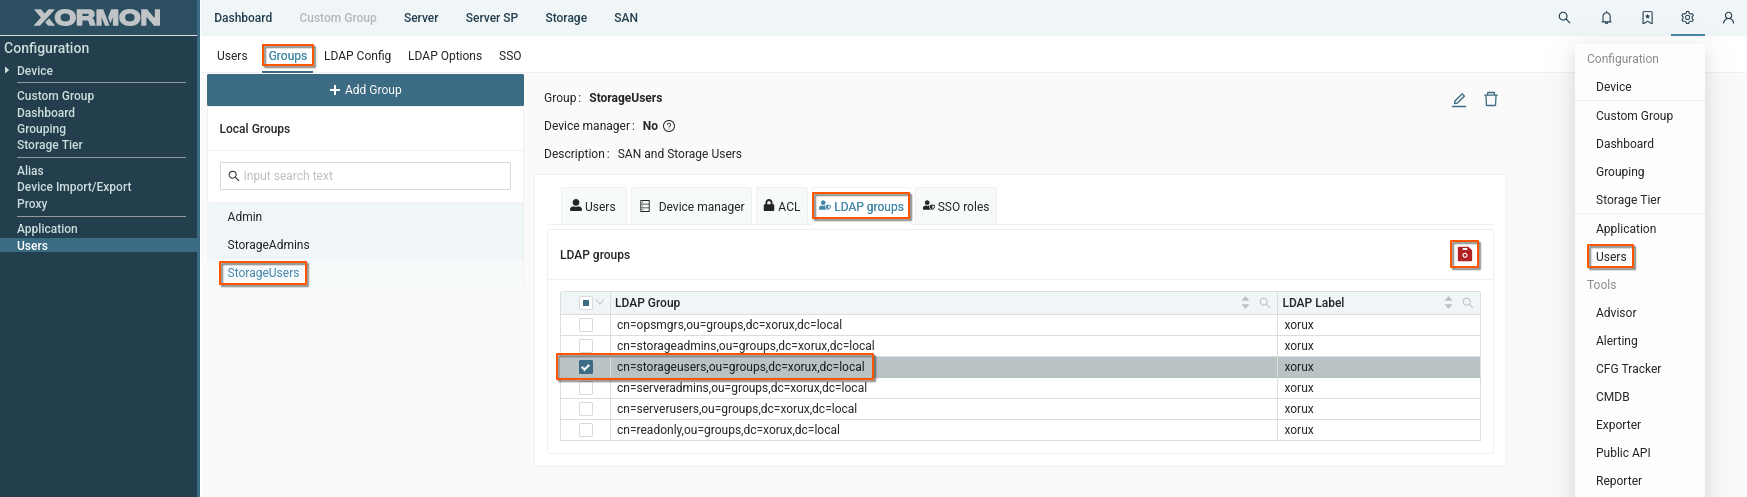Expand the Device tree item in sidebar
Image resolution: width=1747 pixels, height=497 pixels.
point(8,71)
